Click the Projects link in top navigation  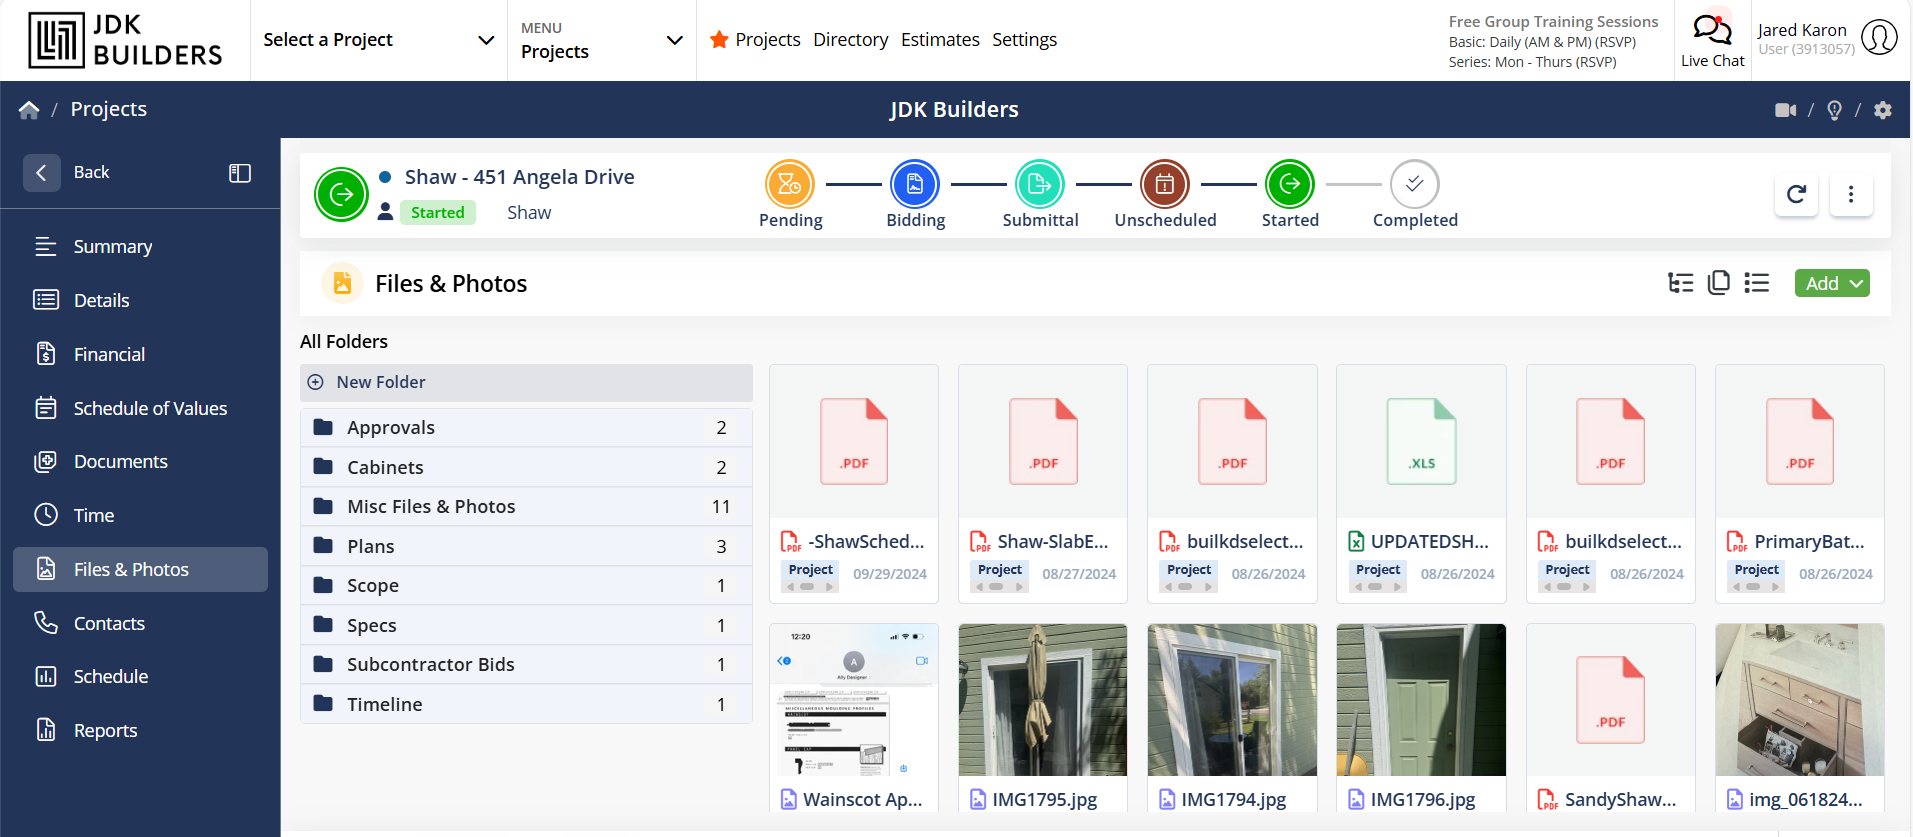pos(768,40)
